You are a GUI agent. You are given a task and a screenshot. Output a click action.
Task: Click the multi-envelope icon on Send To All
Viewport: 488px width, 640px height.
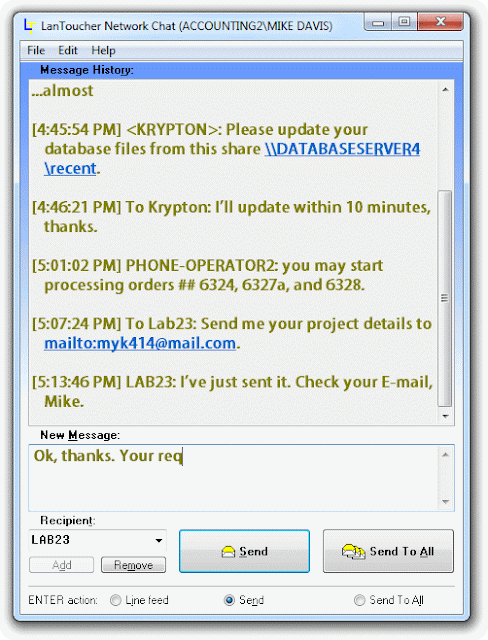click(353, 551)
